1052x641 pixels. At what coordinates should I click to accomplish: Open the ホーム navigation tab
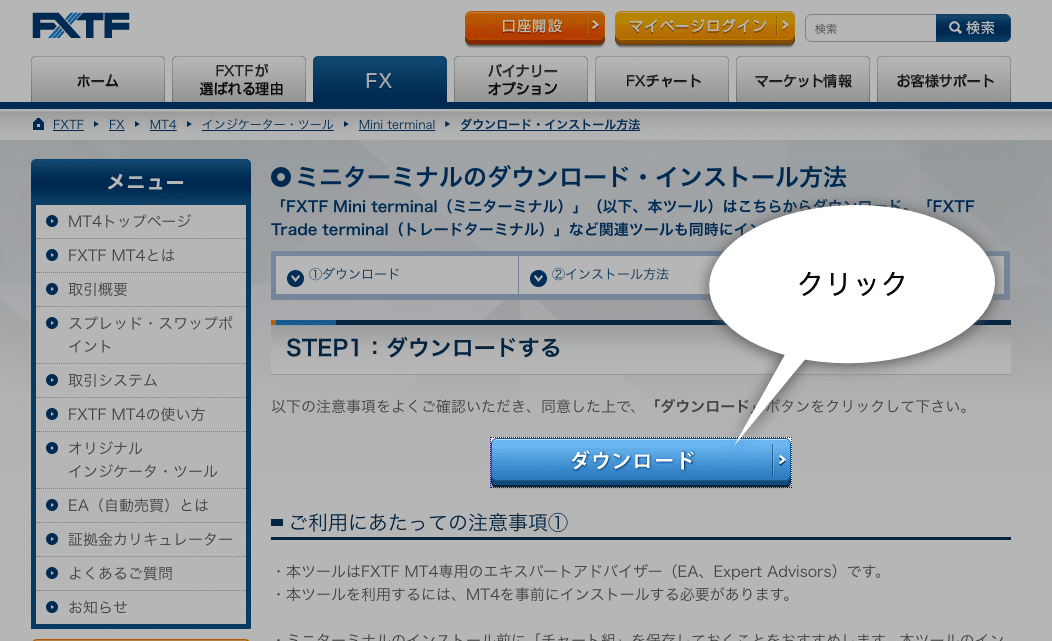click(98, 80)
